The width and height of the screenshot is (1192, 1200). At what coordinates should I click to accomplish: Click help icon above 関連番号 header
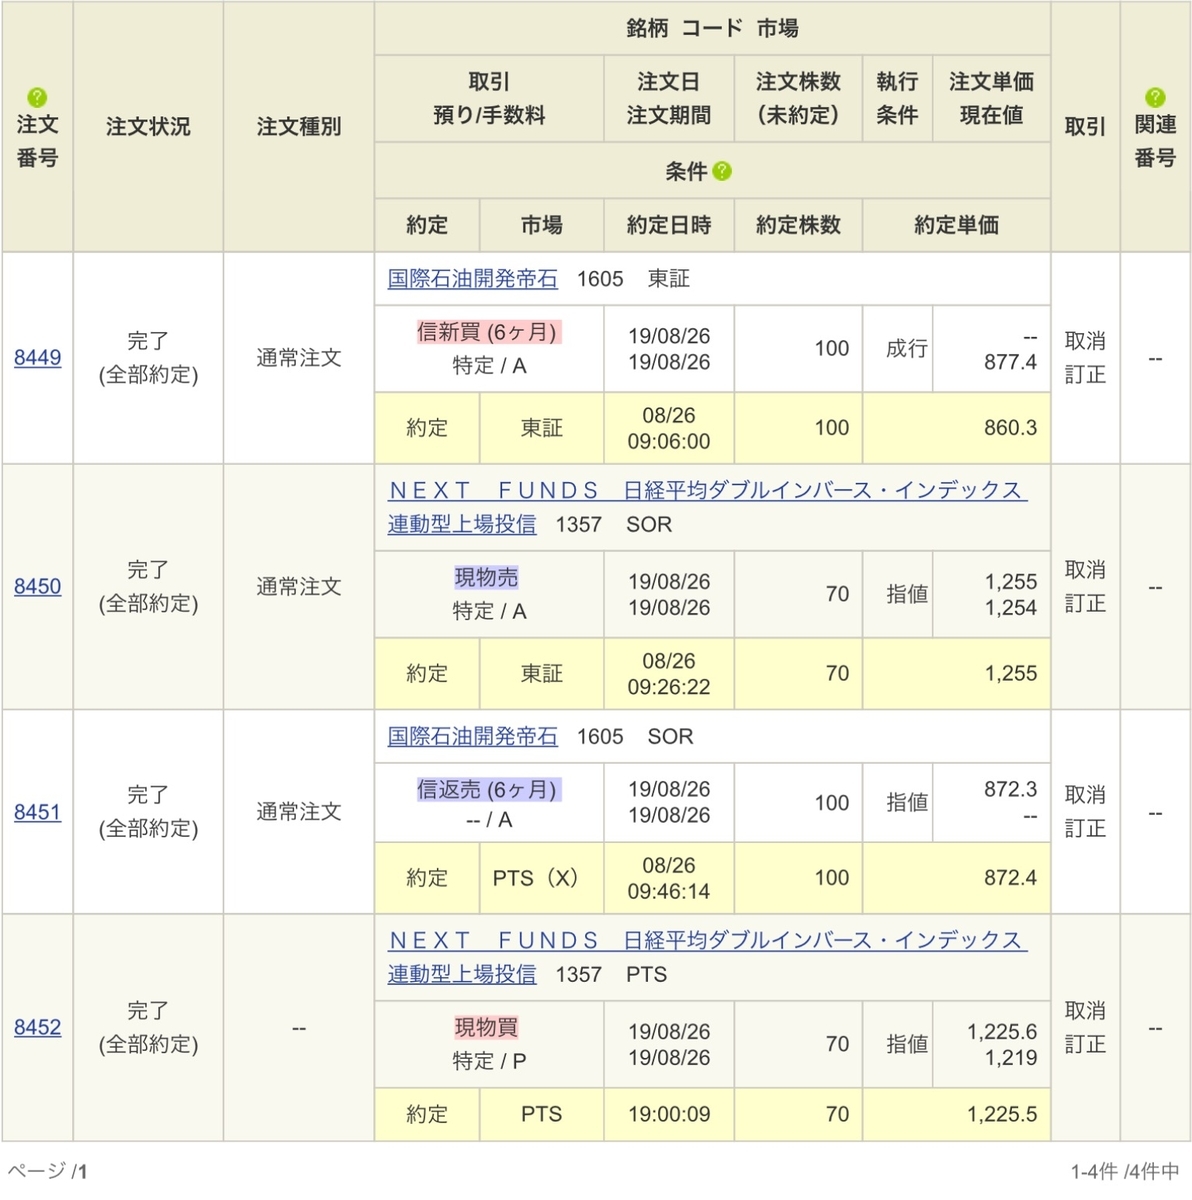tap(1155, 97)
